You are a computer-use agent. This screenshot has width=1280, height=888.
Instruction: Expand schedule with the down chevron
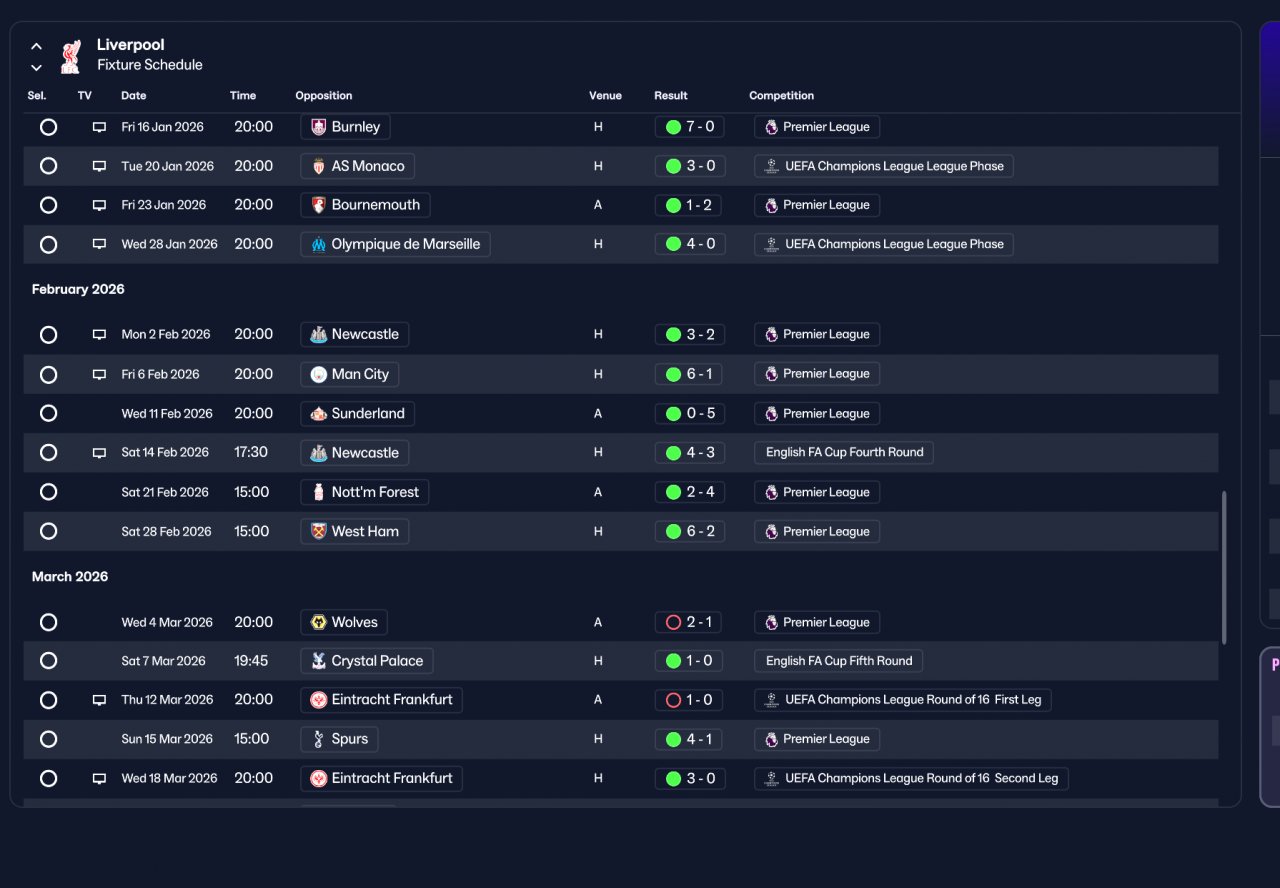pyautogui.click(x=36, y=68)
